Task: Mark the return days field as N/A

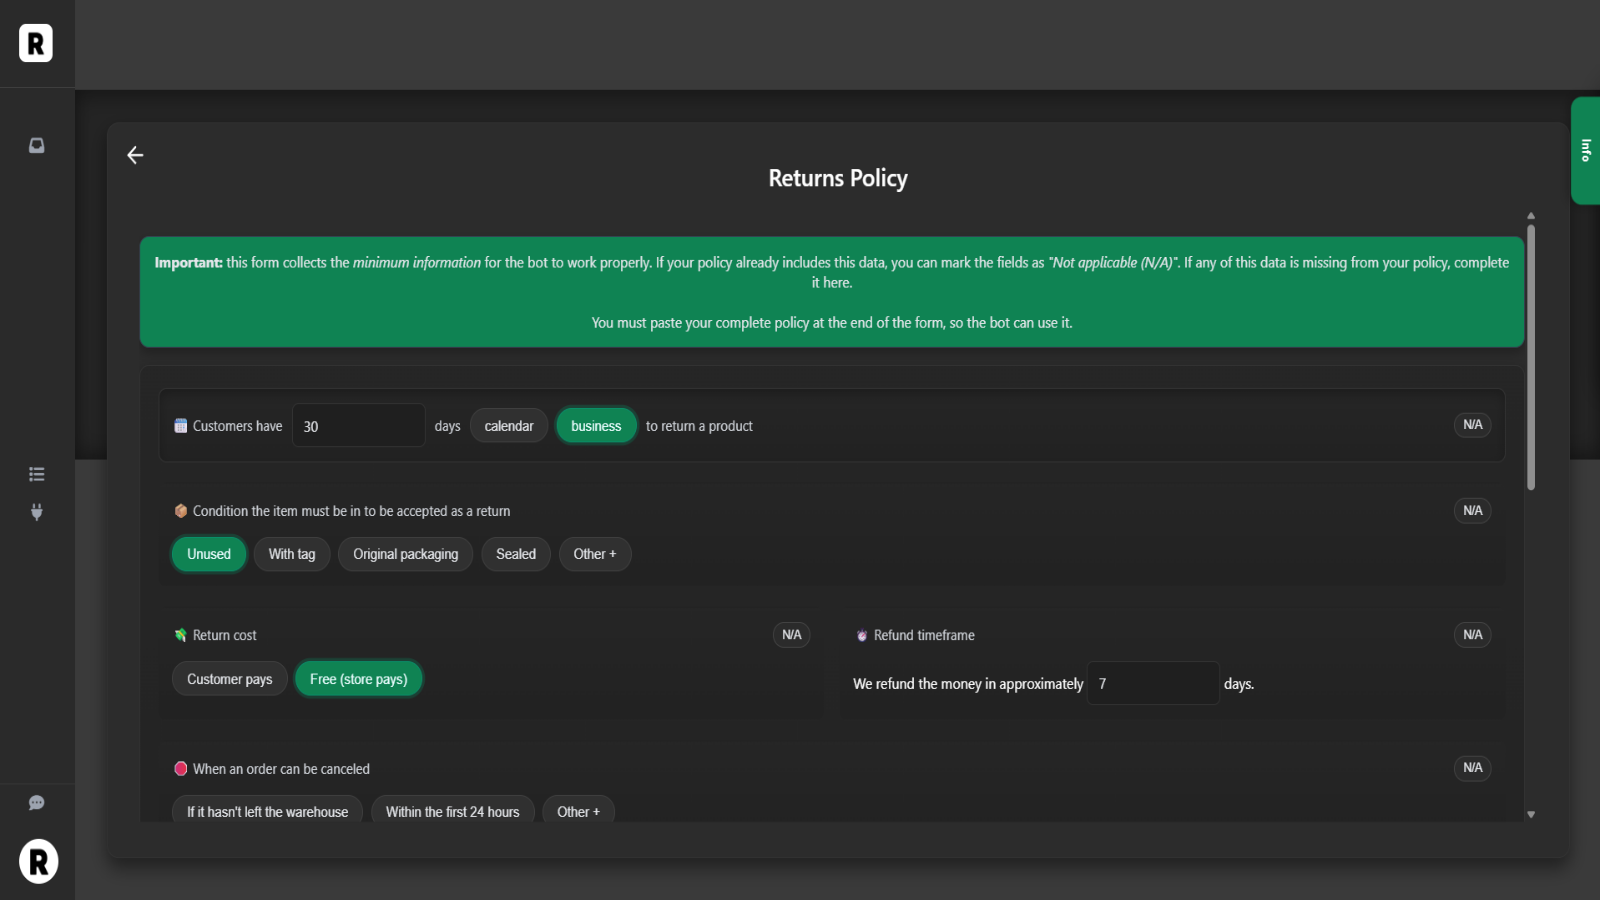Action: 1471,424
